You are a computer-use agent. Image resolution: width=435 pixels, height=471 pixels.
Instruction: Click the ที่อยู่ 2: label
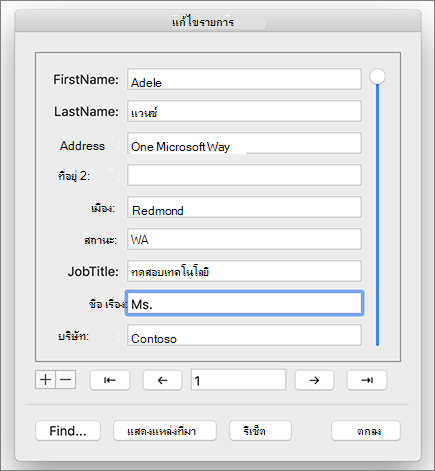pos(74,175)
